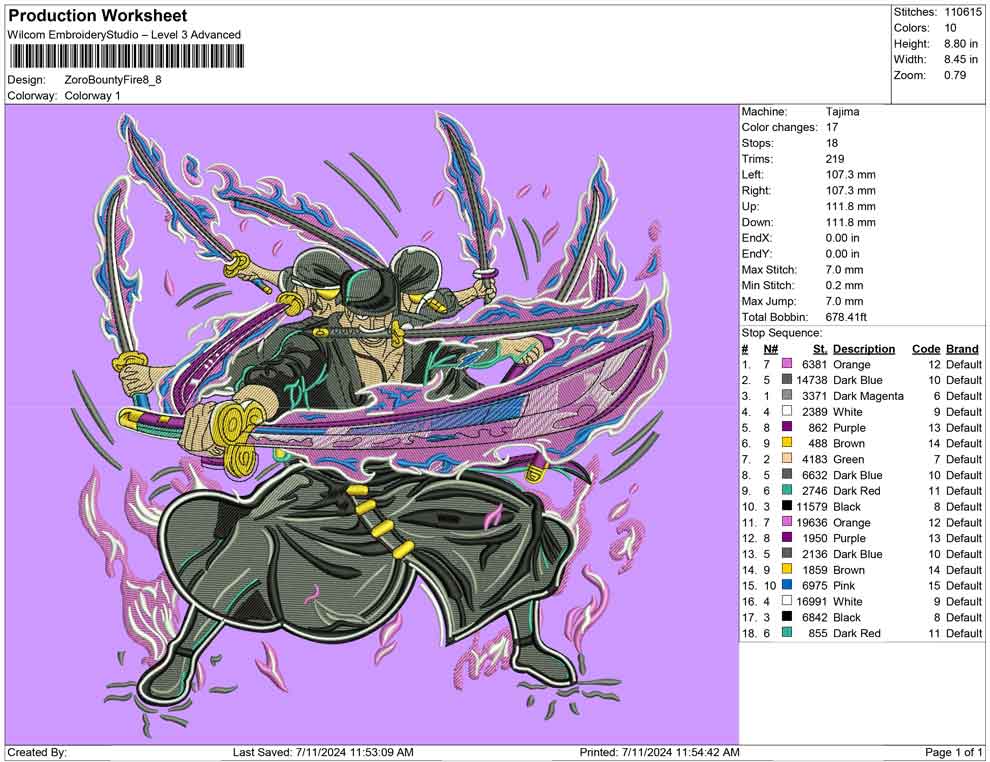Click the Tajima machine value
The height and width of the screenshot is (762, 990).
tap(842, 112)
